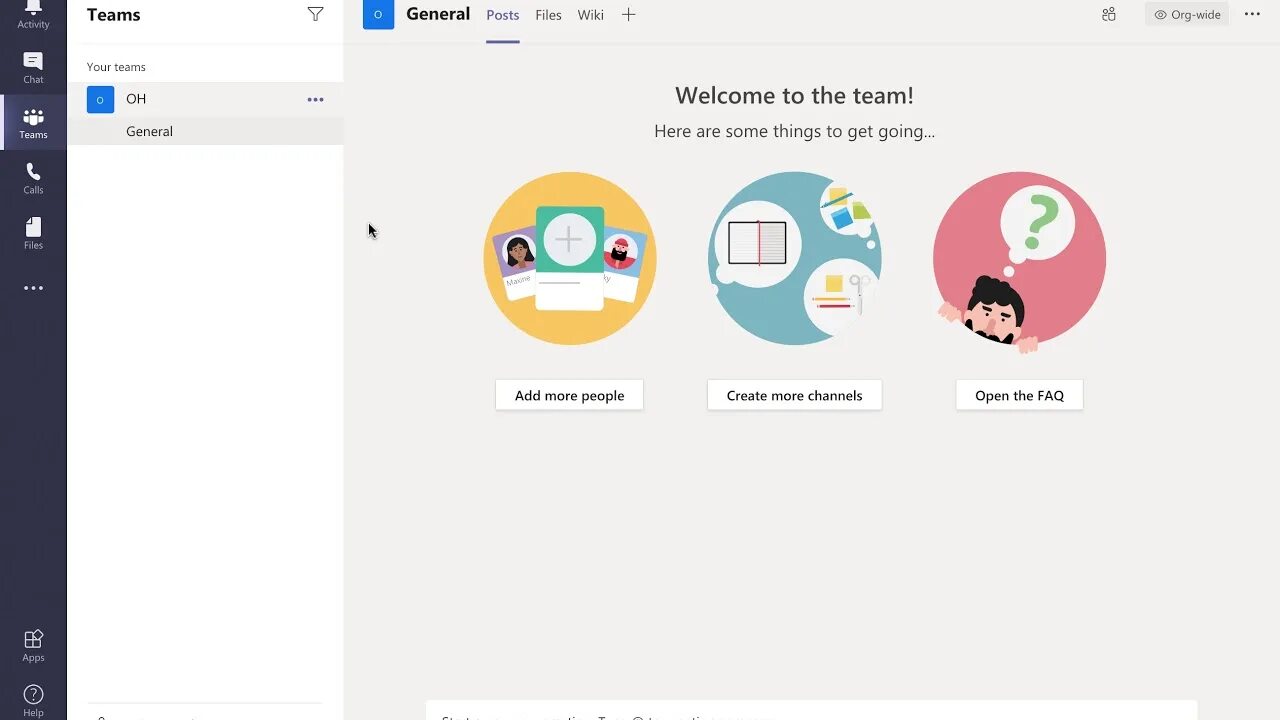Viewport: 1280px width, 720px height.
Task: Add a new tab with plus icon
Action: coord(628,14)
